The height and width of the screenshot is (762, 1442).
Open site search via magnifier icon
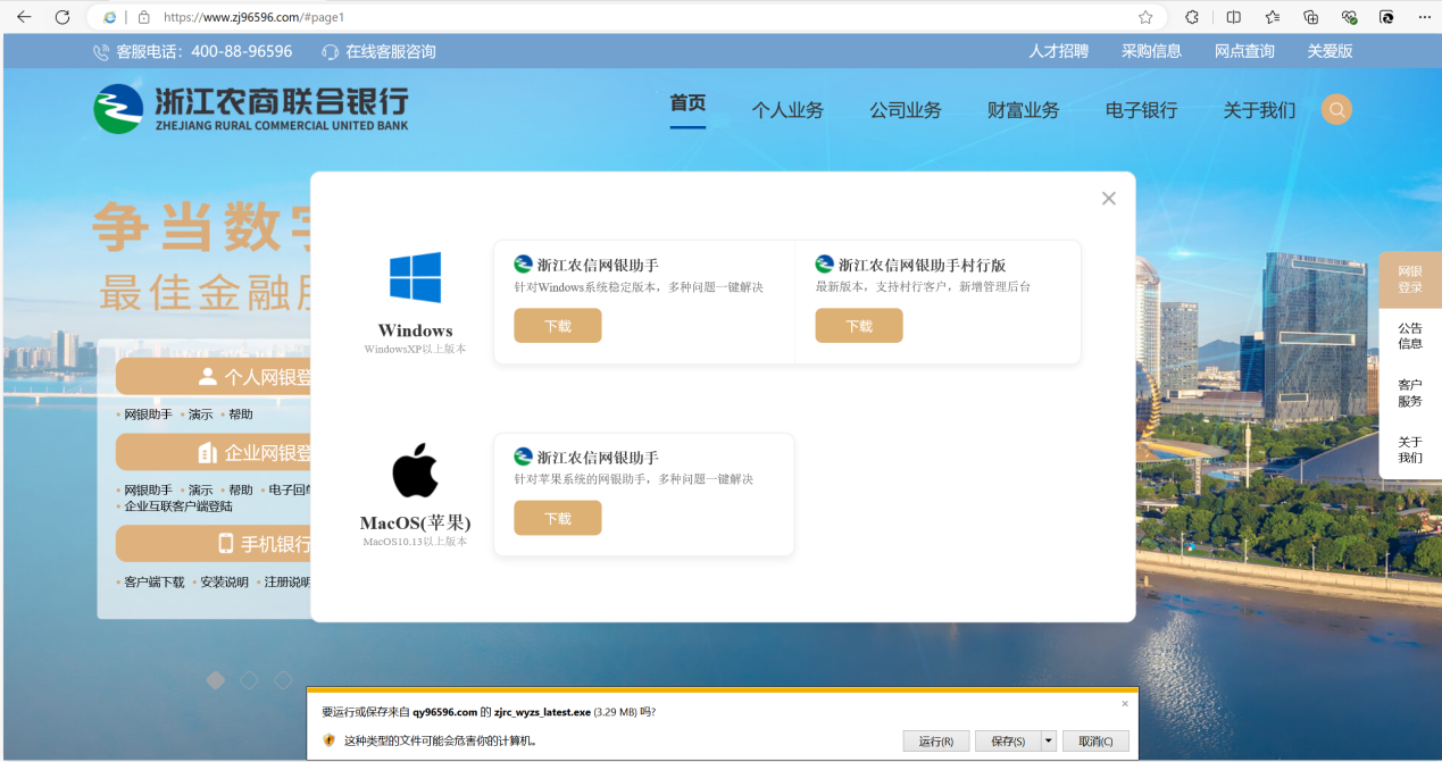tap(1337, 109)
